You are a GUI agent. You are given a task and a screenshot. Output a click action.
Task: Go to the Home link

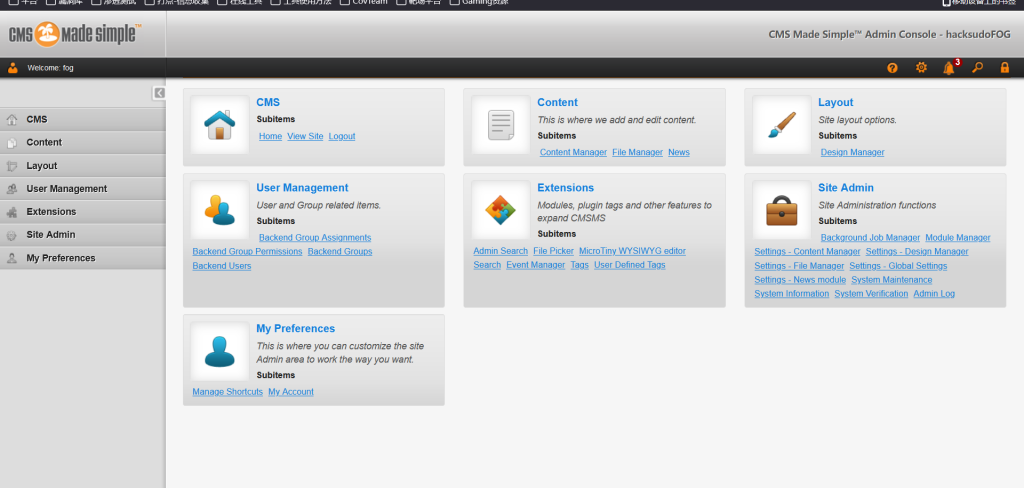(x=270, y=137)
